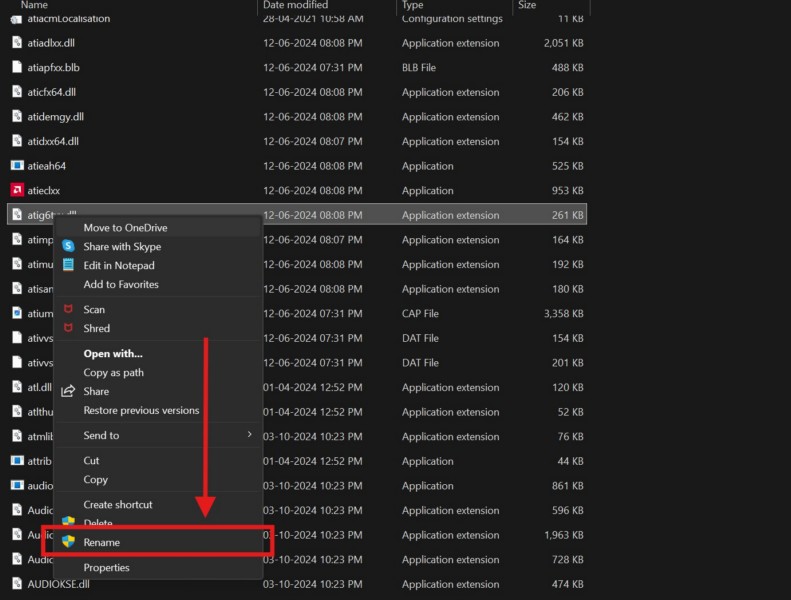
Task: Click the red McAfee Scan shield icon
Action: click(68, 309)
